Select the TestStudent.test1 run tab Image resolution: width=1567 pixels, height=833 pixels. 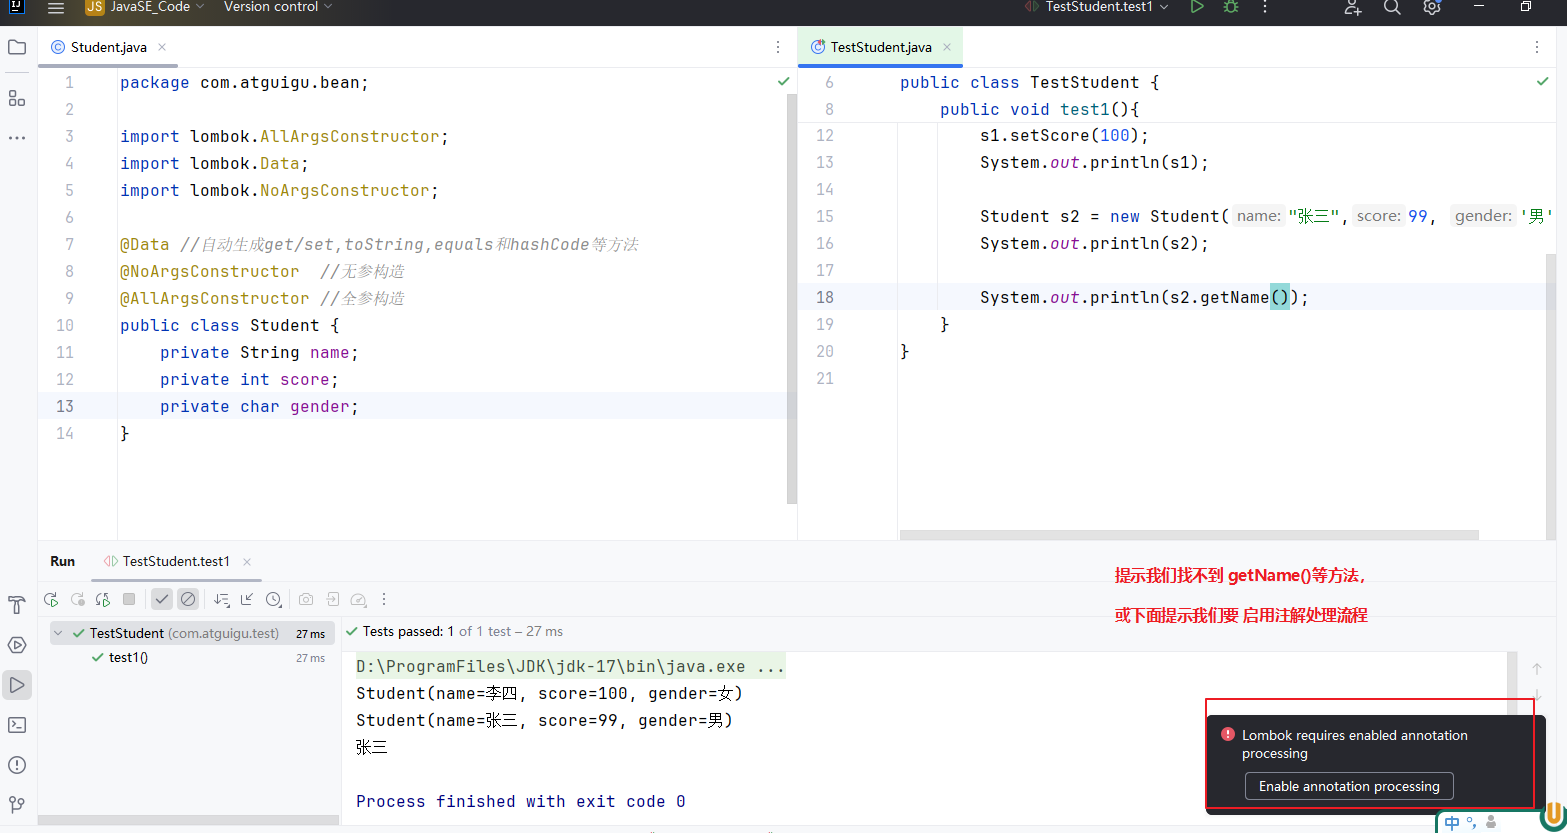(176, 561)
